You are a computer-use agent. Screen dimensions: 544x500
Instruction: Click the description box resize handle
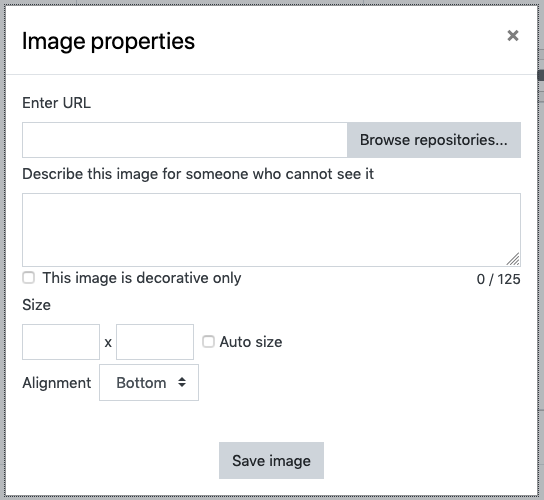pos(513,259)
